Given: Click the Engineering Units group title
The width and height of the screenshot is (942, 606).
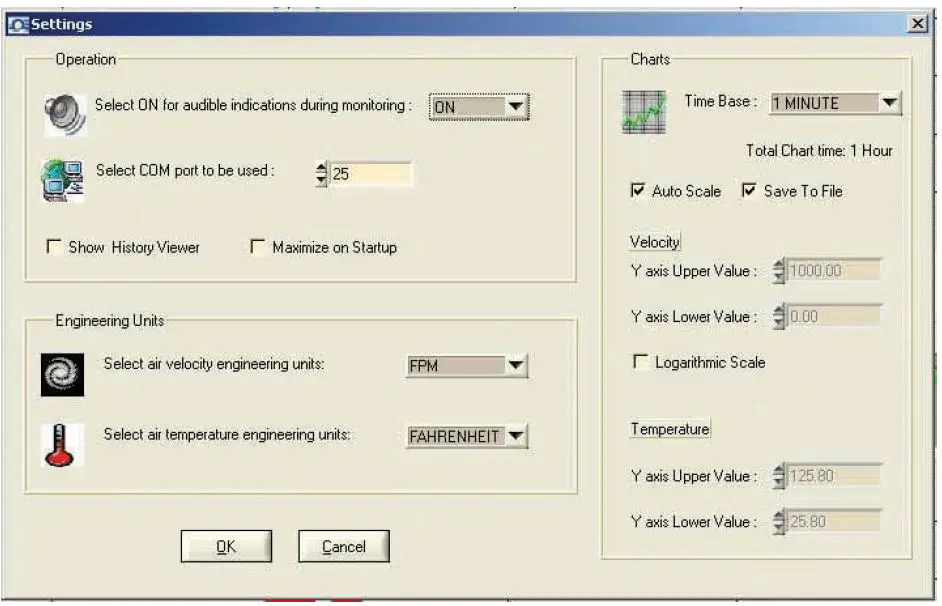Looking at the screenshot, I should 109,320.
